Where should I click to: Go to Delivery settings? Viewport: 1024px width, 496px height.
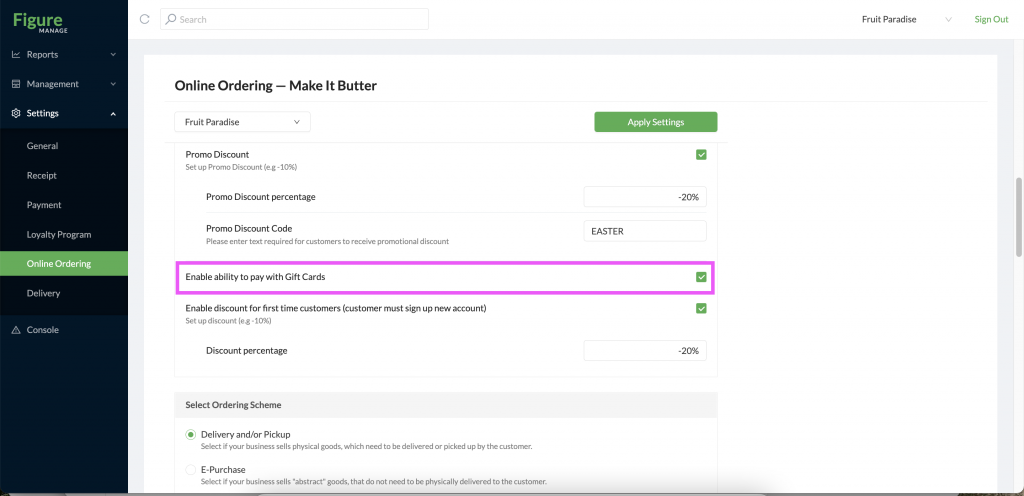point(43,294)
